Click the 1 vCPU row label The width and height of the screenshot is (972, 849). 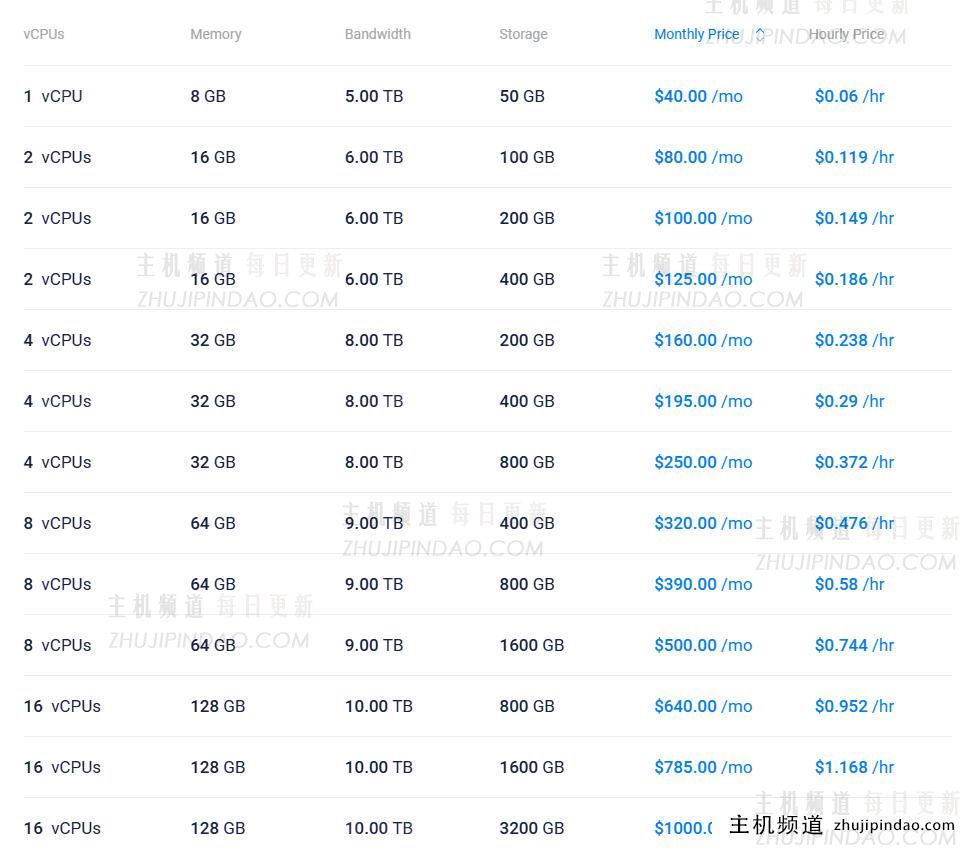coord(53,96)
